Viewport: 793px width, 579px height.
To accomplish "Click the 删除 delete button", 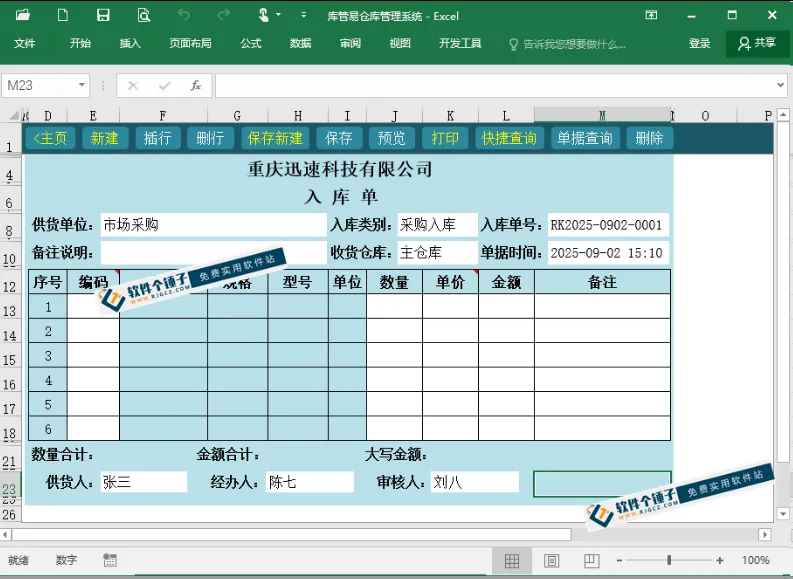I will [649, 138].
